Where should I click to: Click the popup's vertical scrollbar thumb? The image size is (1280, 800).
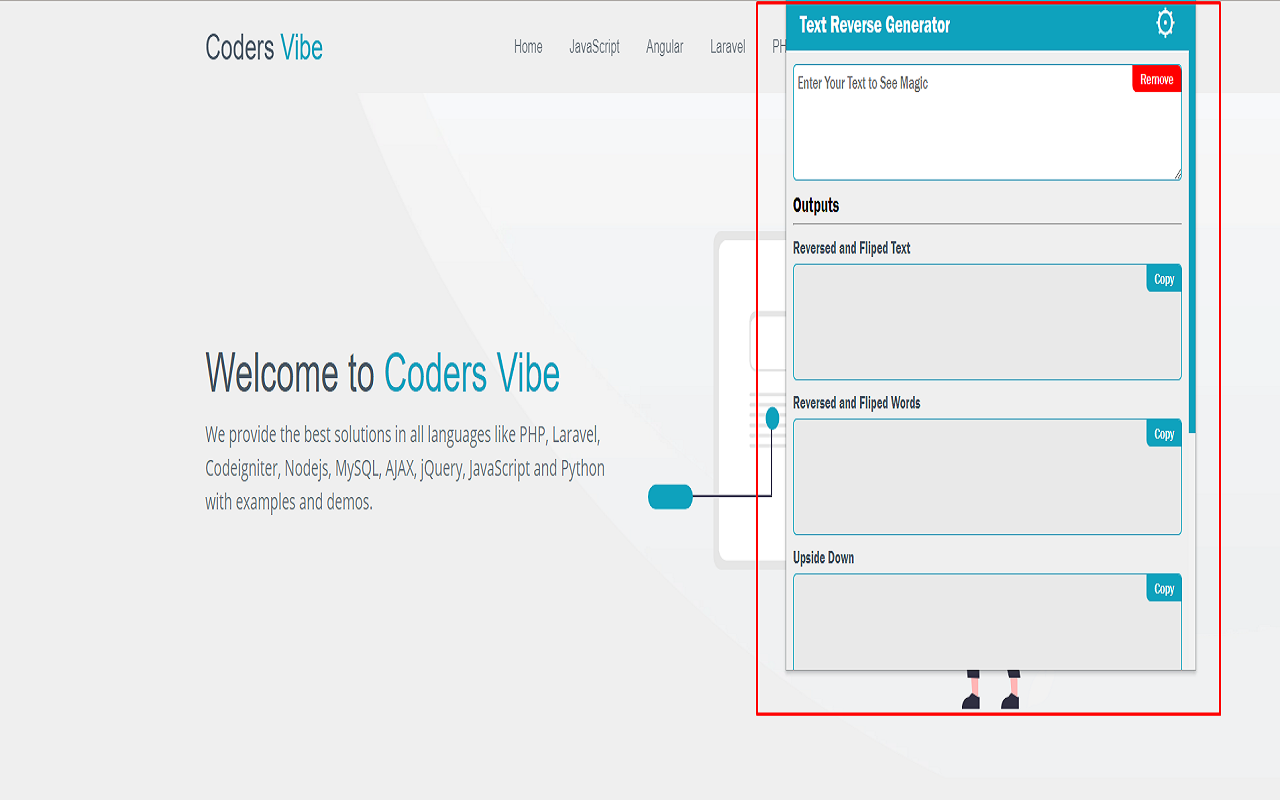[1192, 242]
